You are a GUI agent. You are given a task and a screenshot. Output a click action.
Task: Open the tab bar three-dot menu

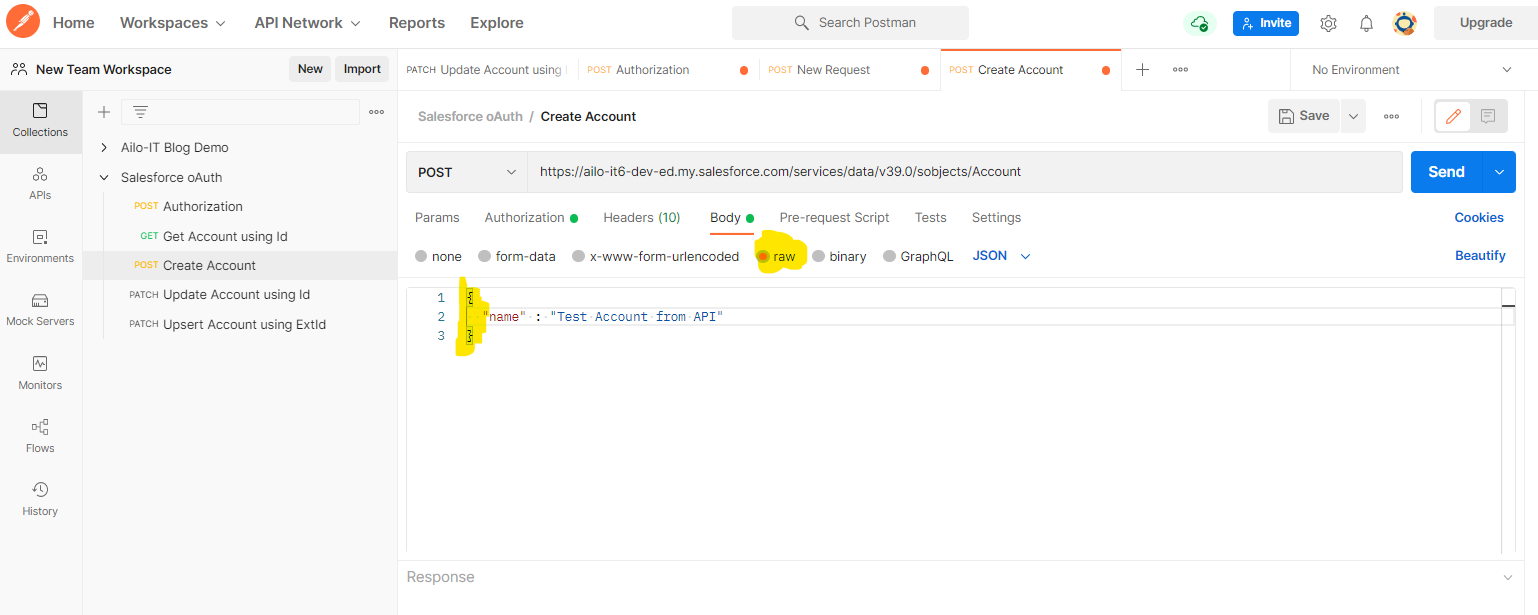point(1180,69)
